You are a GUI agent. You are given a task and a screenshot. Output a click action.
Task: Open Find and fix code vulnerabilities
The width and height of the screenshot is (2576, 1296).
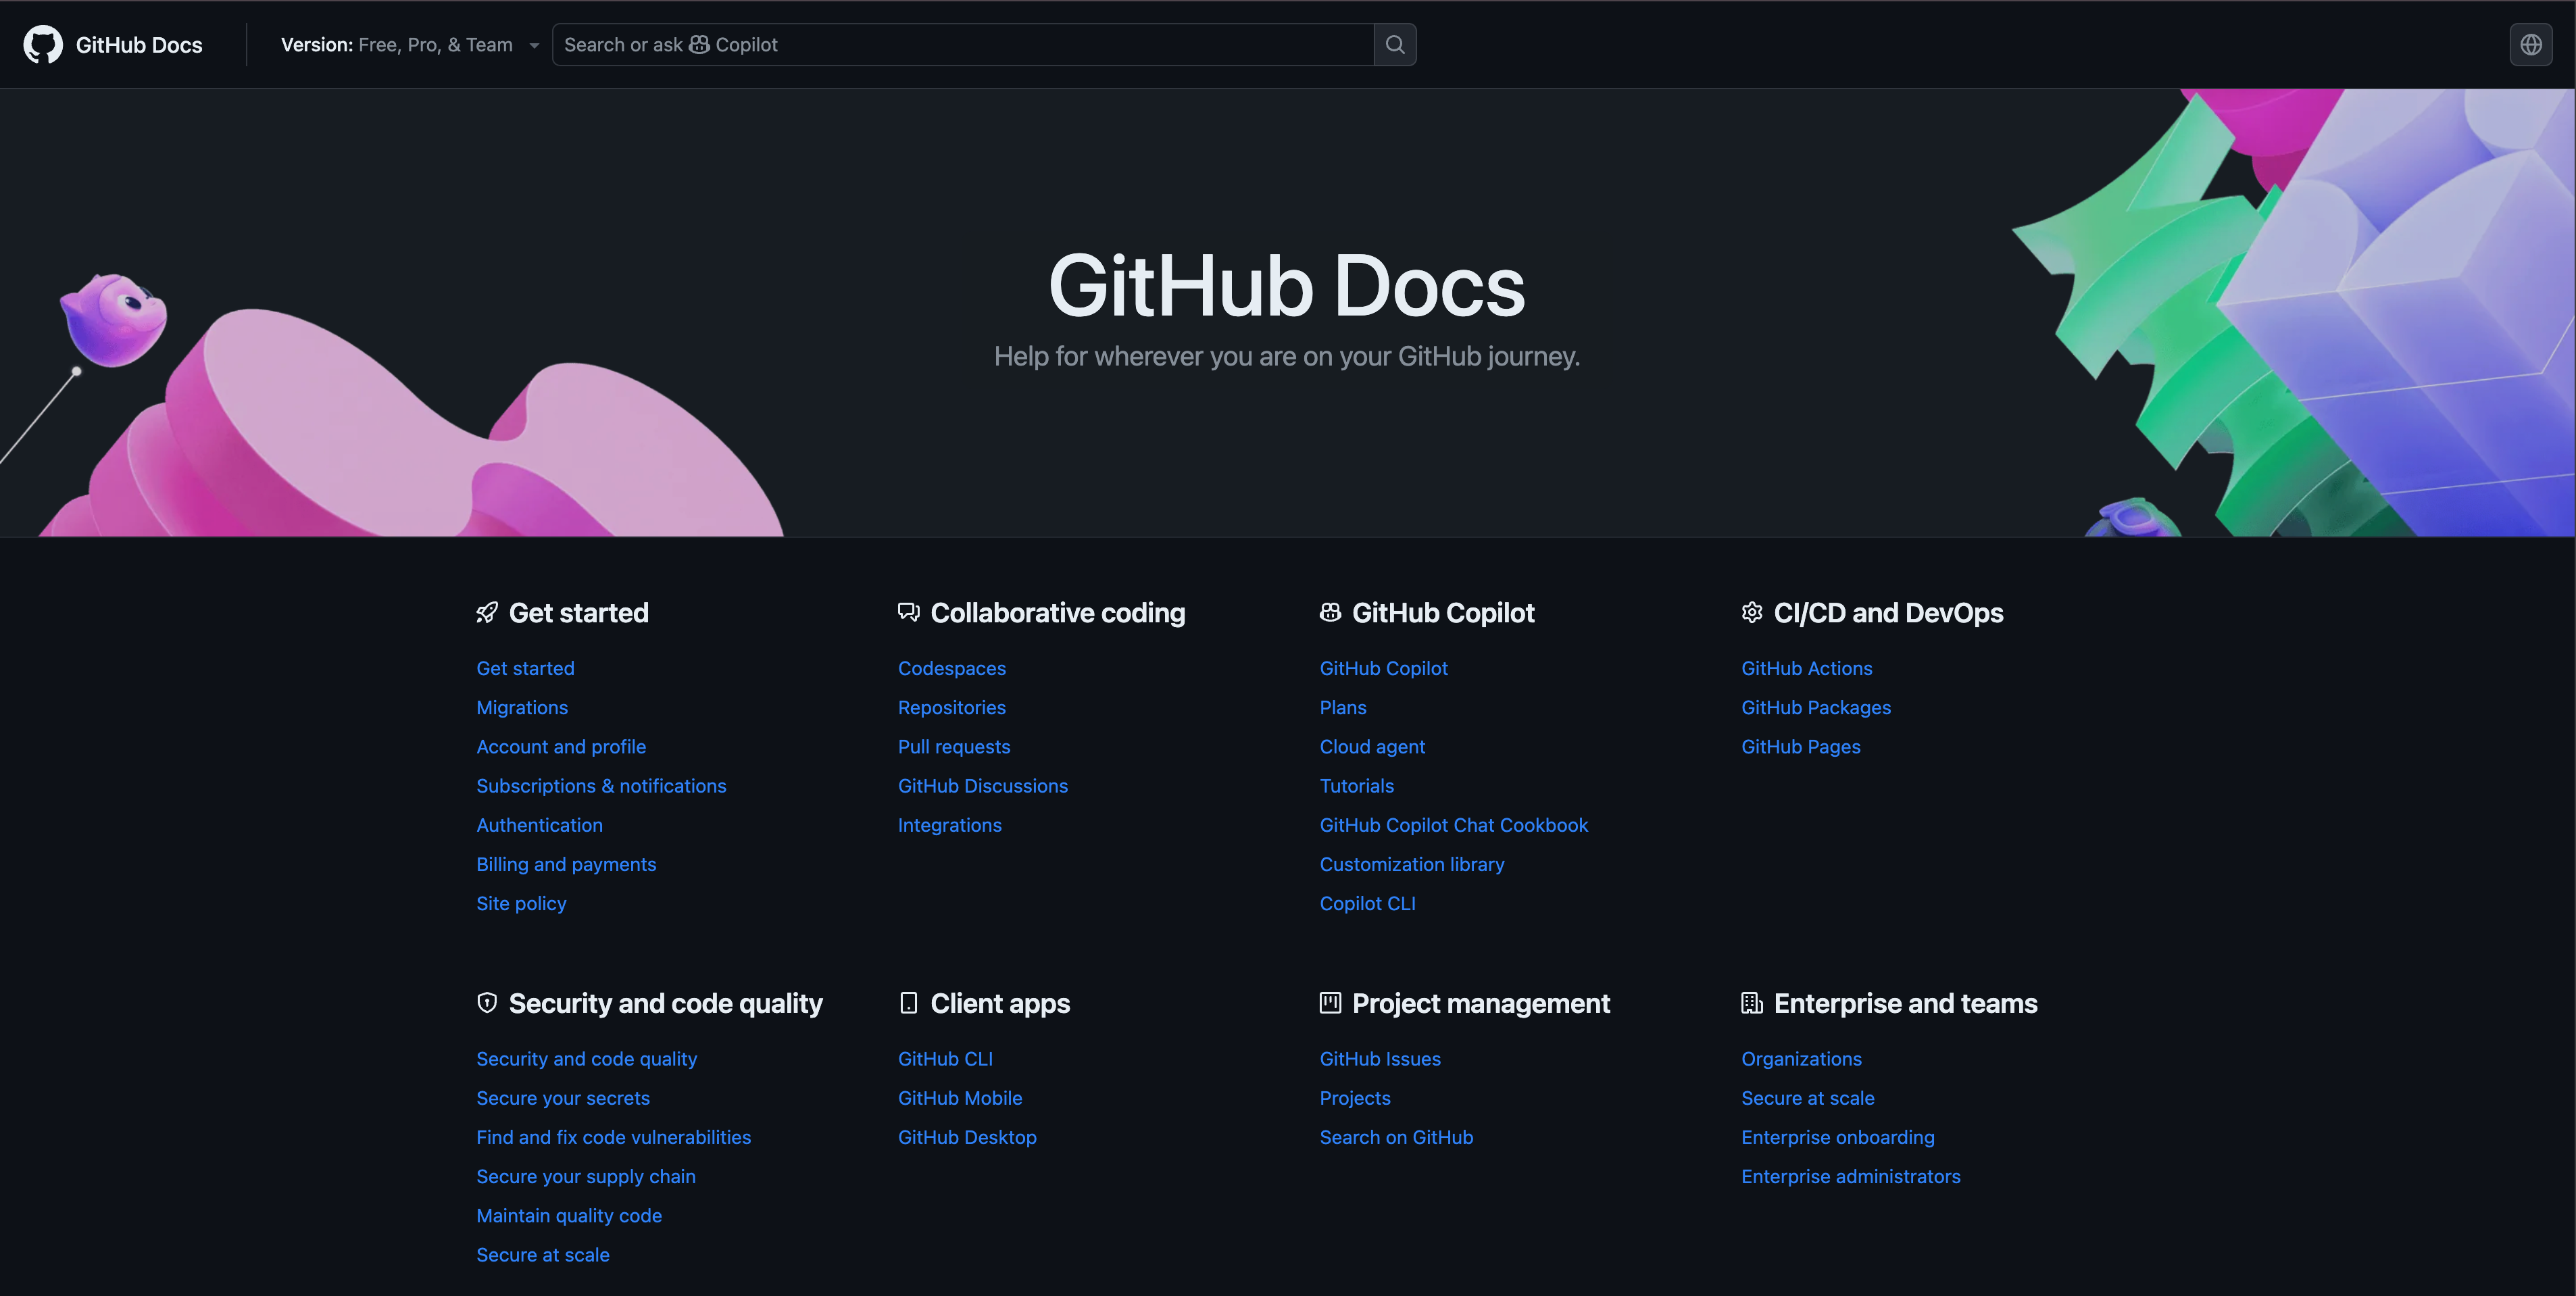[614, 1137]
